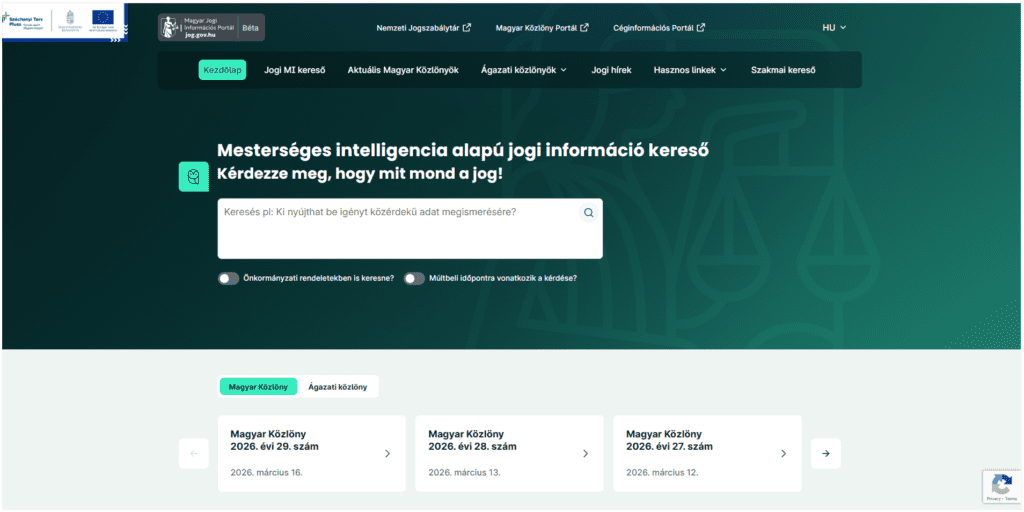Open the Céginformációs Portál link

click(659, 28)
